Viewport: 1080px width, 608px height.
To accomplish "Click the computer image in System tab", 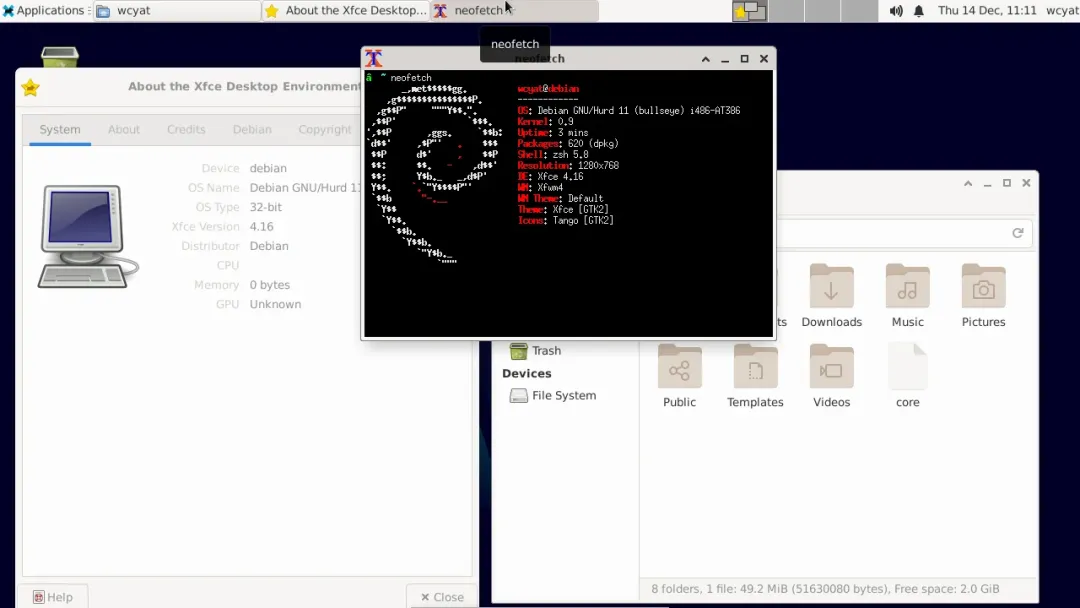I will [x=87, y=236].
